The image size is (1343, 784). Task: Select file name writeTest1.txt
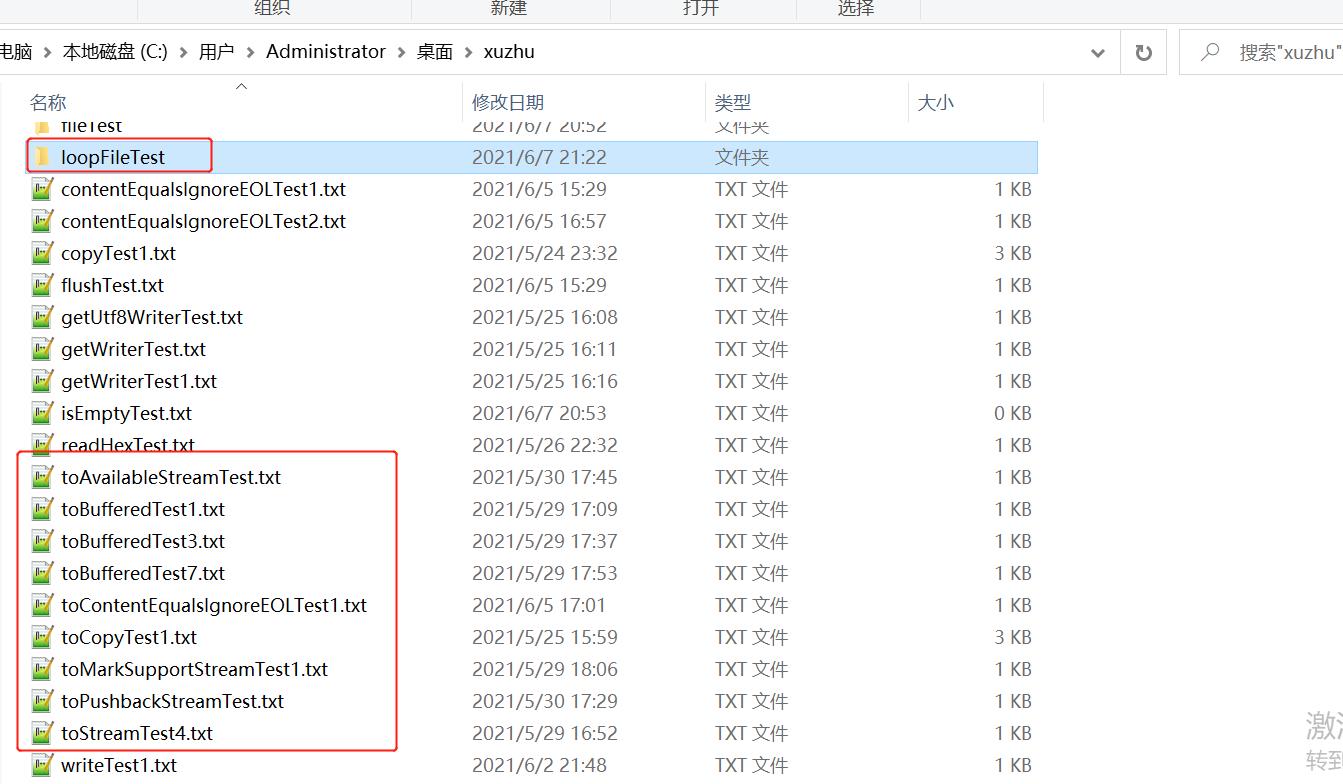(119, 765)
